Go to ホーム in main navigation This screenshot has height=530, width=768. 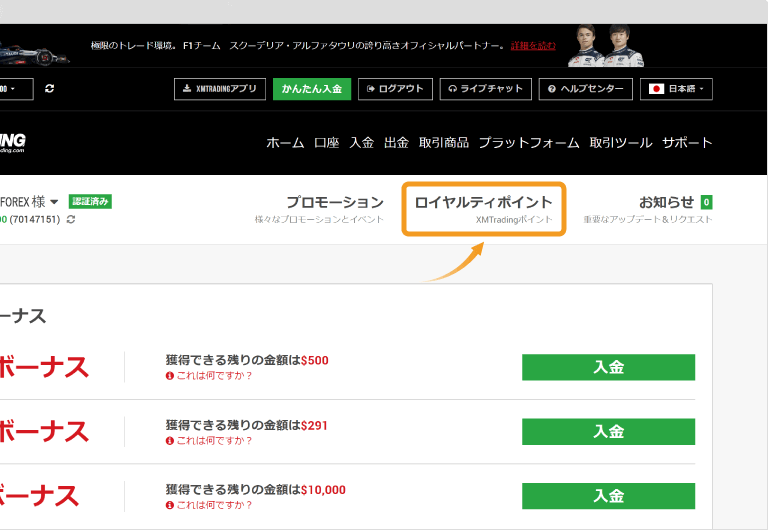click(x=285, y=143)
